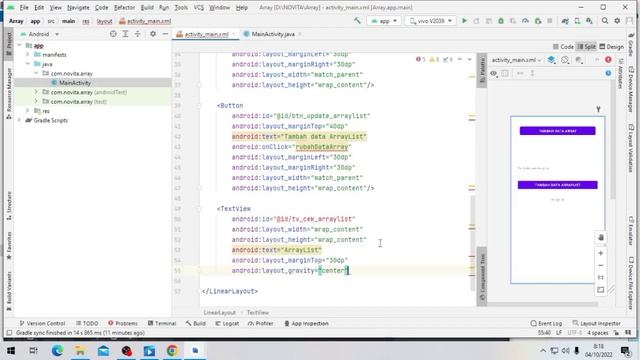Open the Android project view dropdown
Viewport: 640px width, 360px height.
(40, 34)
